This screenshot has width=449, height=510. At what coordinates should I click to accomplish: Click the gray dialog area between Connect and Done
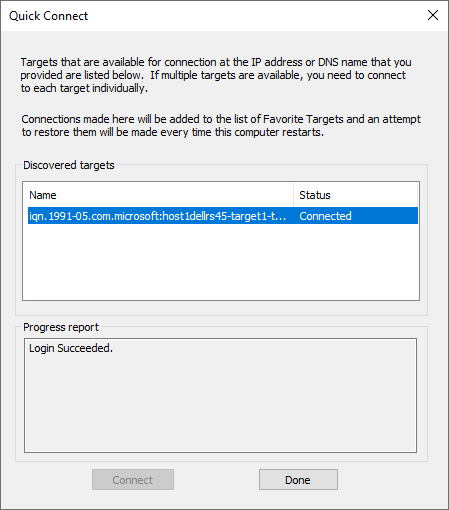pos(216,480)
